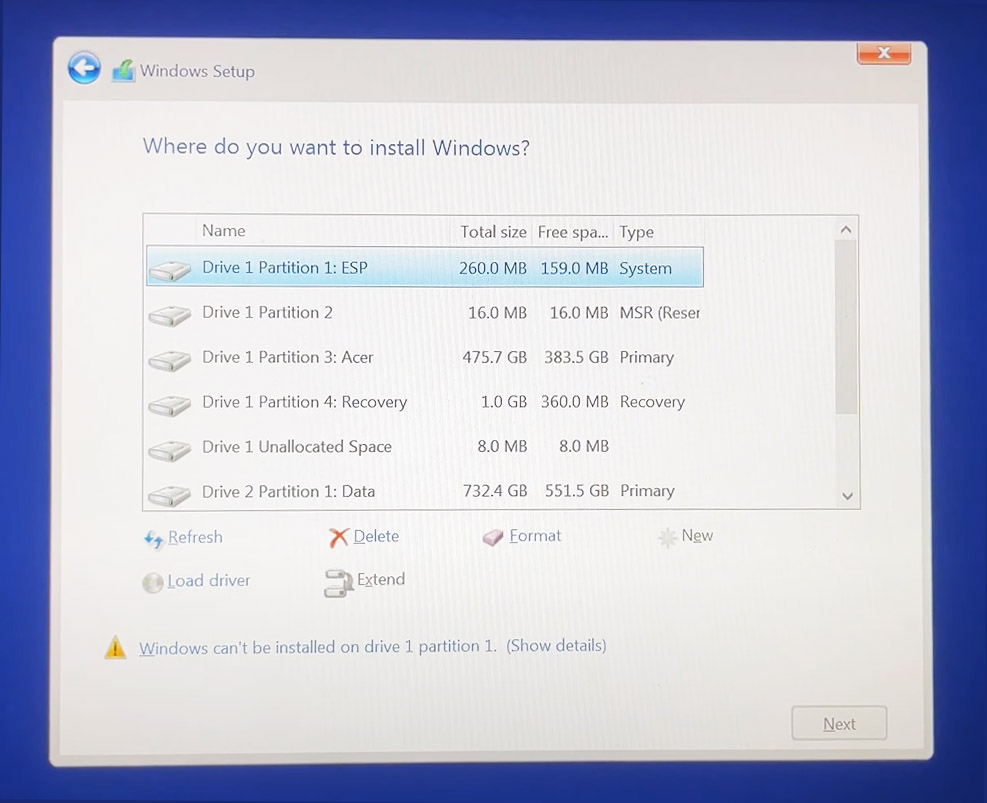
Task: Click the New partition star icon
Action: click(x=667, y=537)
